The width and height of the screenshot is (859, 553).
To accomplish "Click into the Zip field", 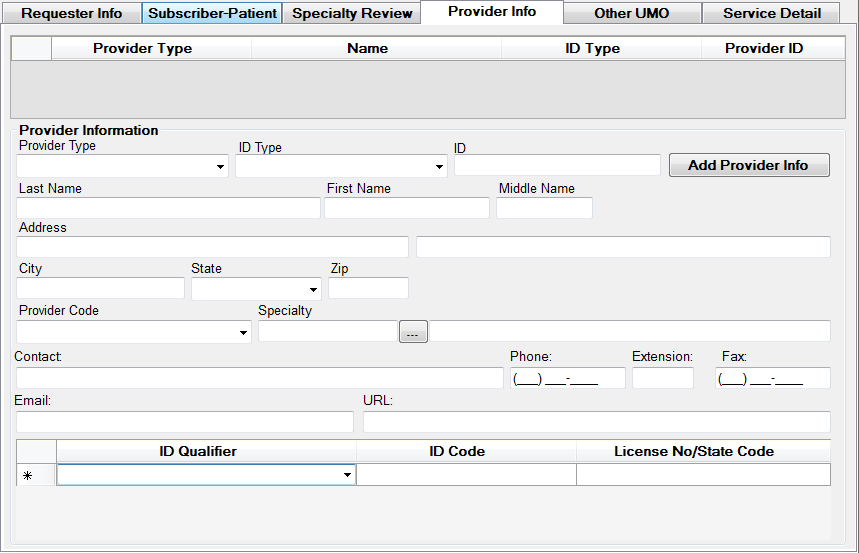I will point(368,288).
